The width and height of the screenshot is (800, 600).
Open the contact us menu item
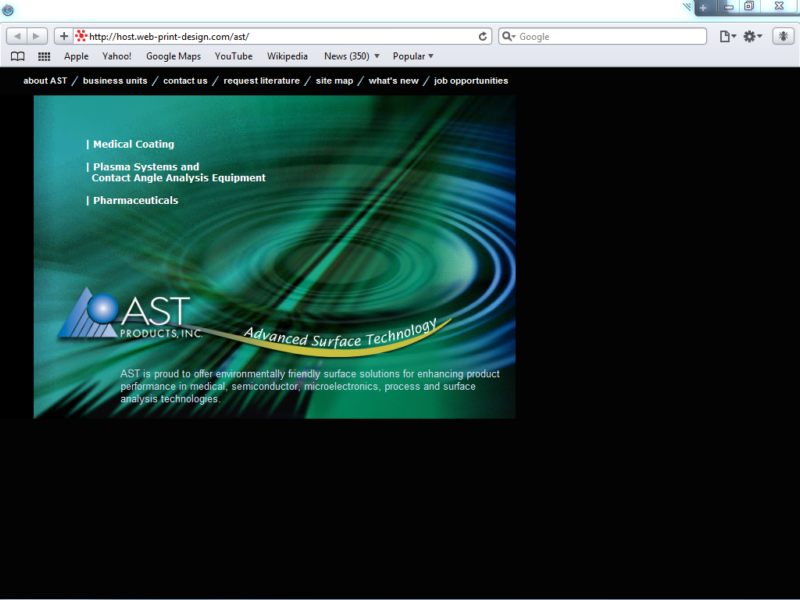(185, 81)
